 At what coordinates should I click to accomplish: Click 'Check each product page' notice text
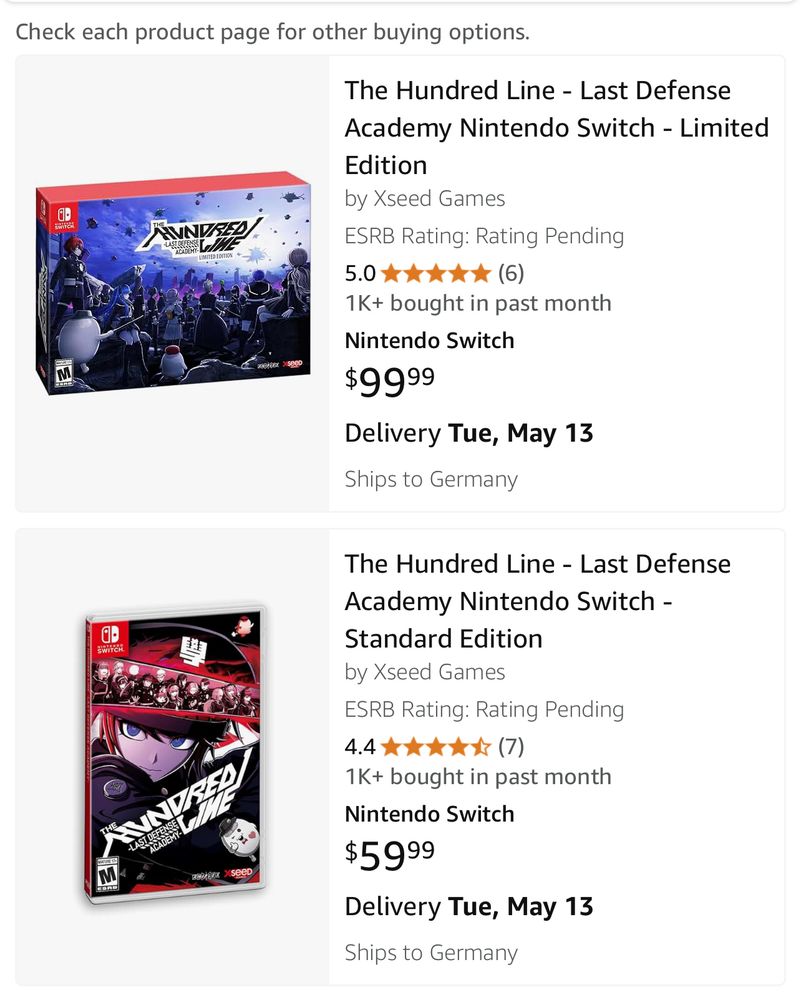[x=272, y=32]
